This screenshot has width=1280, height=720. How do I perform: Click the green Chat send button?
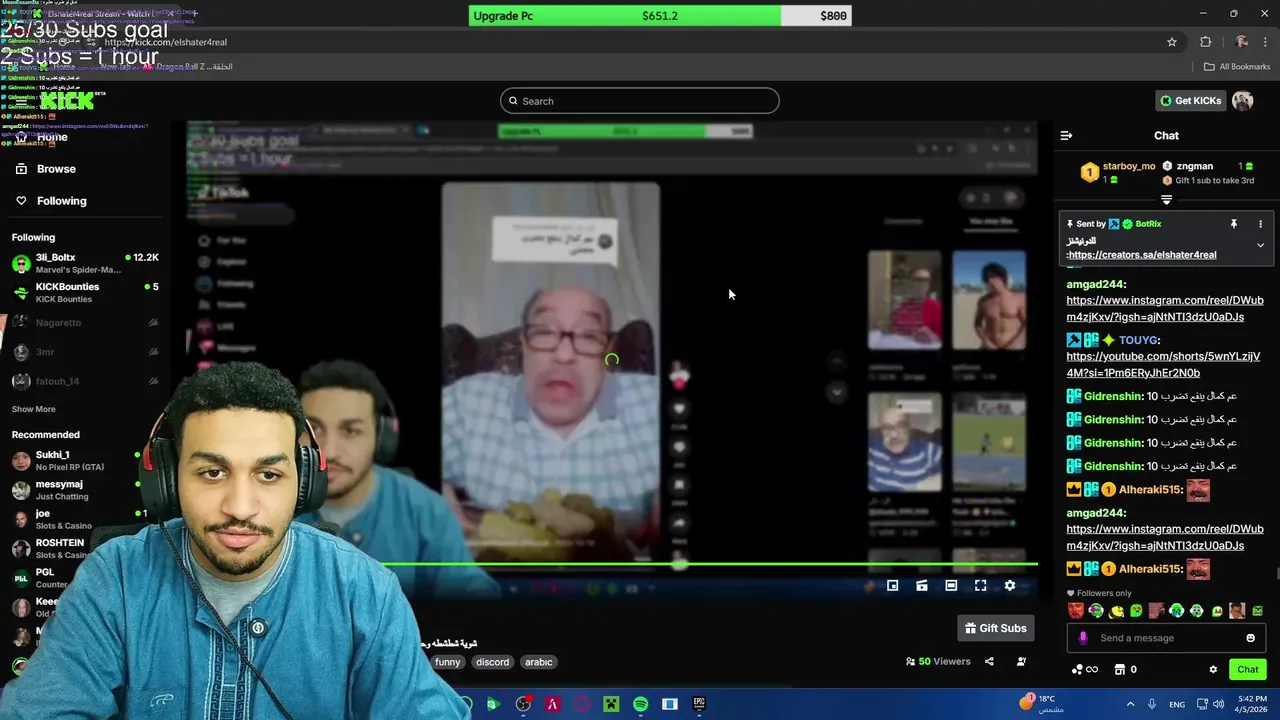click(x=1248, y=669)
